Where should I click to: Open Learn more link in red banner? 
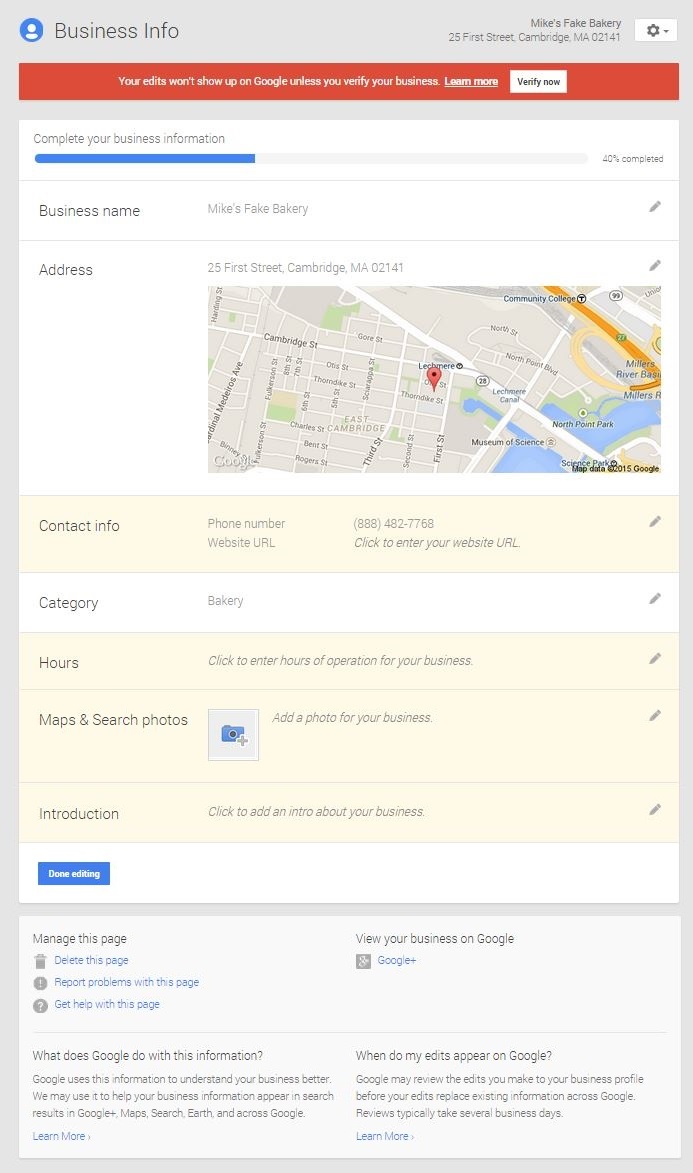click(x=471, y=82)
